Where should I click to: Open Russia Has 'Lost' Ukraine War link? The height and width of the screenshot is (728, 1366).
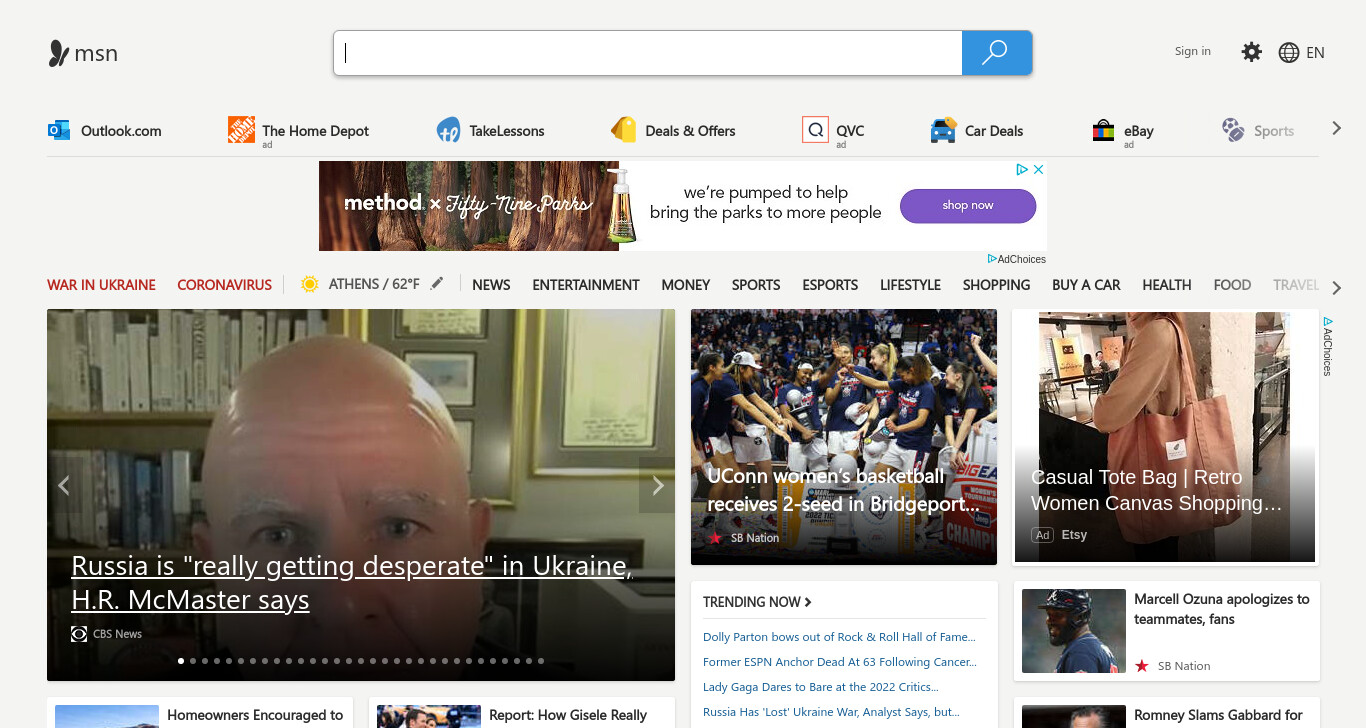[x=831, y=712]
